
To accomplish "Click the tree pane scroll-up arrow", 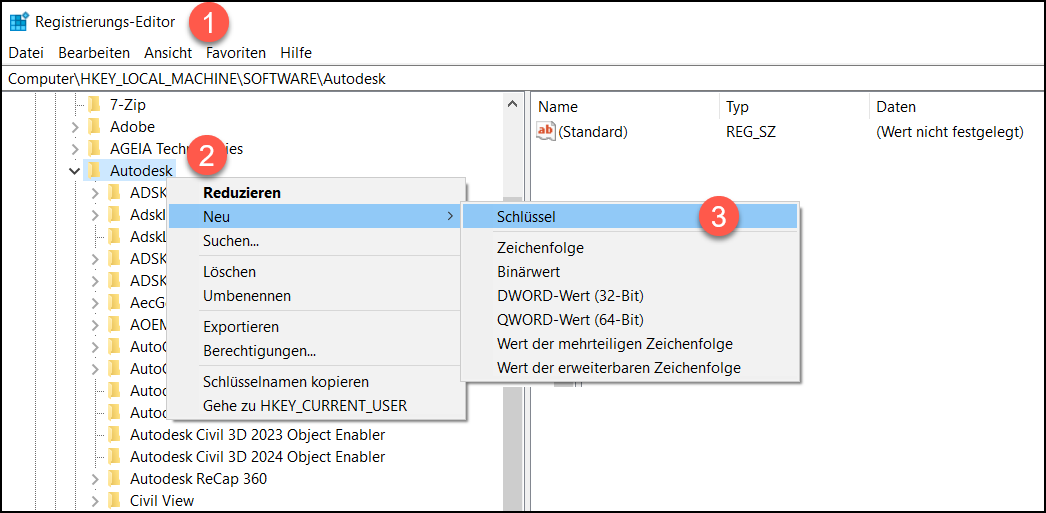I will [x=513, y=105].
